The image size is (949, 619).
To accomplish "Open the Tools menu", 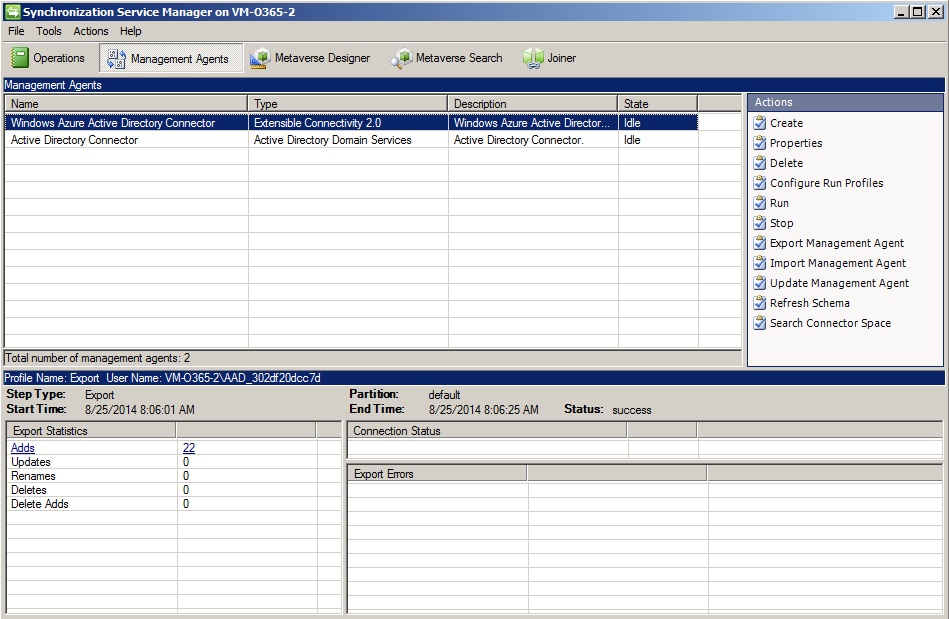I will tap(48, 31).
